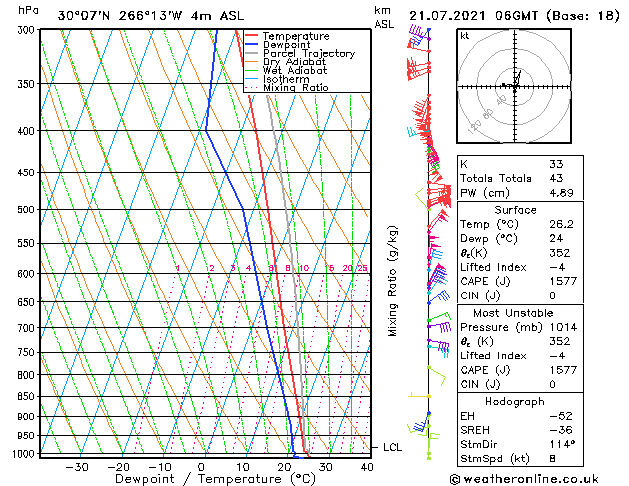Click the '850' pressure level label
629x486 pixels.
pyautogui.click(x=28, y=397)
